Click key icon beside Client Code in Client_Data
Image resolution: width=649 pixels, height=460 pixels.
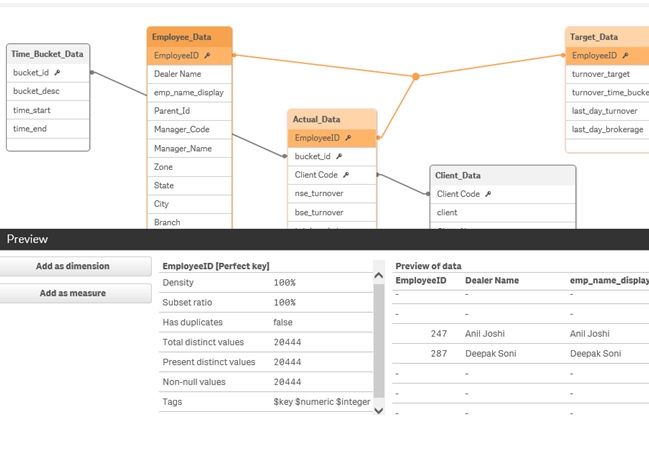pyautogui.click(x=488, y=194)
